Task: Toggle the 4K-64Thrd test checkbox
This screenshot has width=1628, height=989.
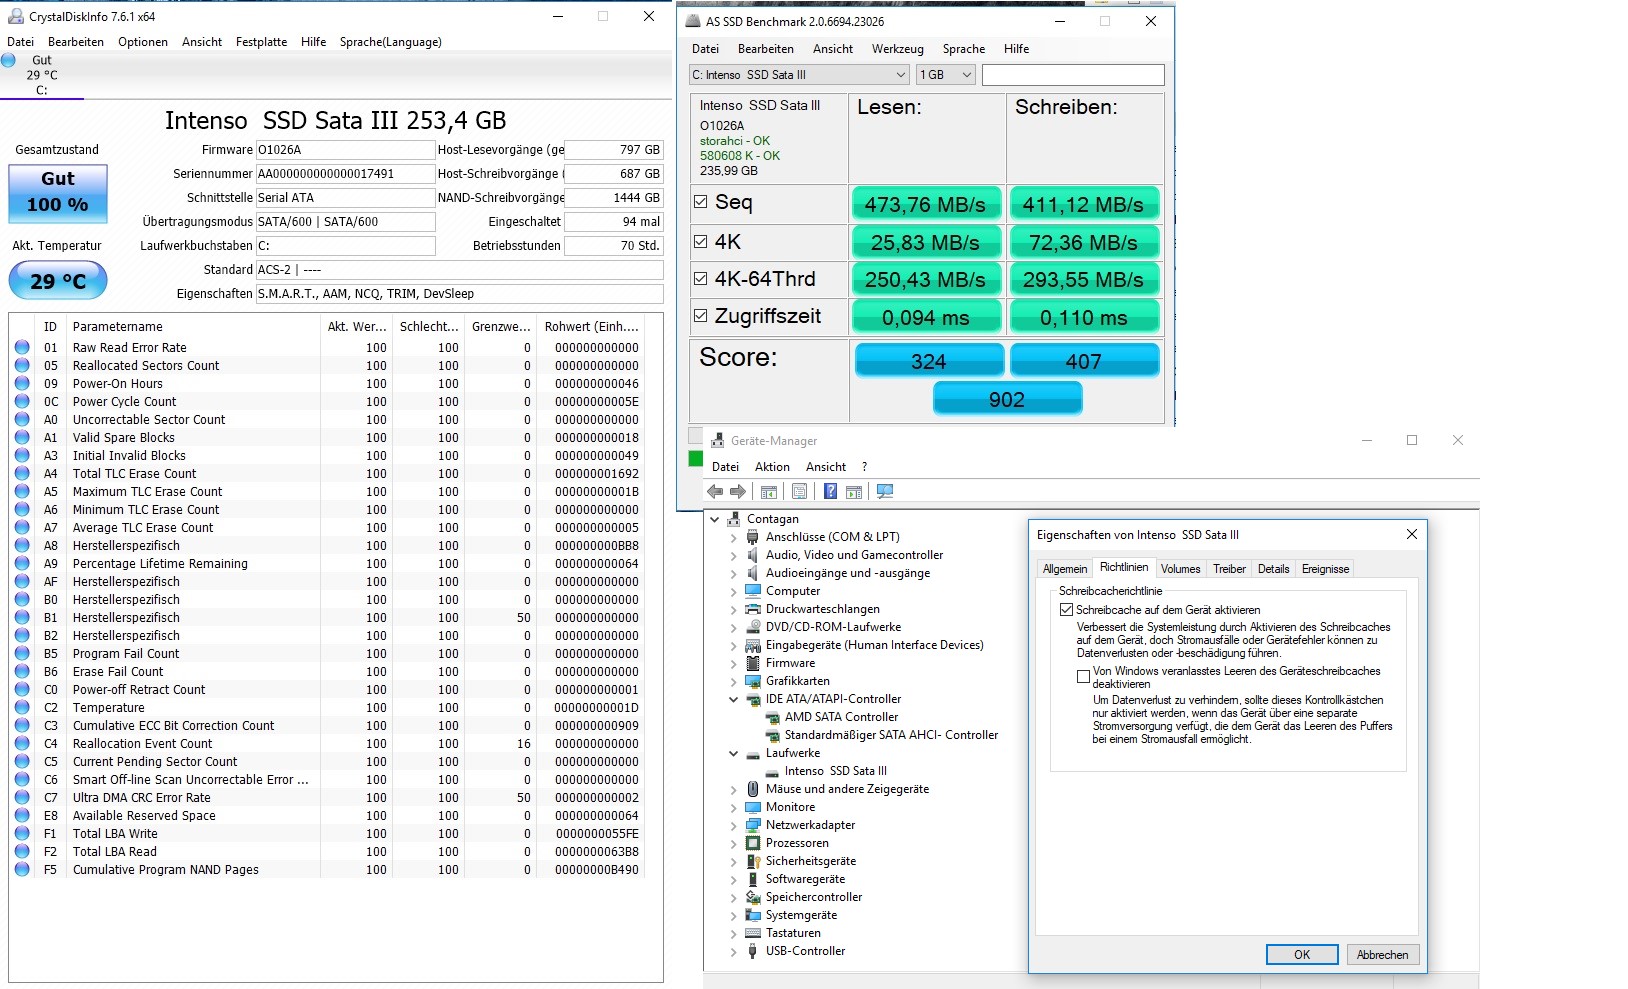Action: (701, 279)
